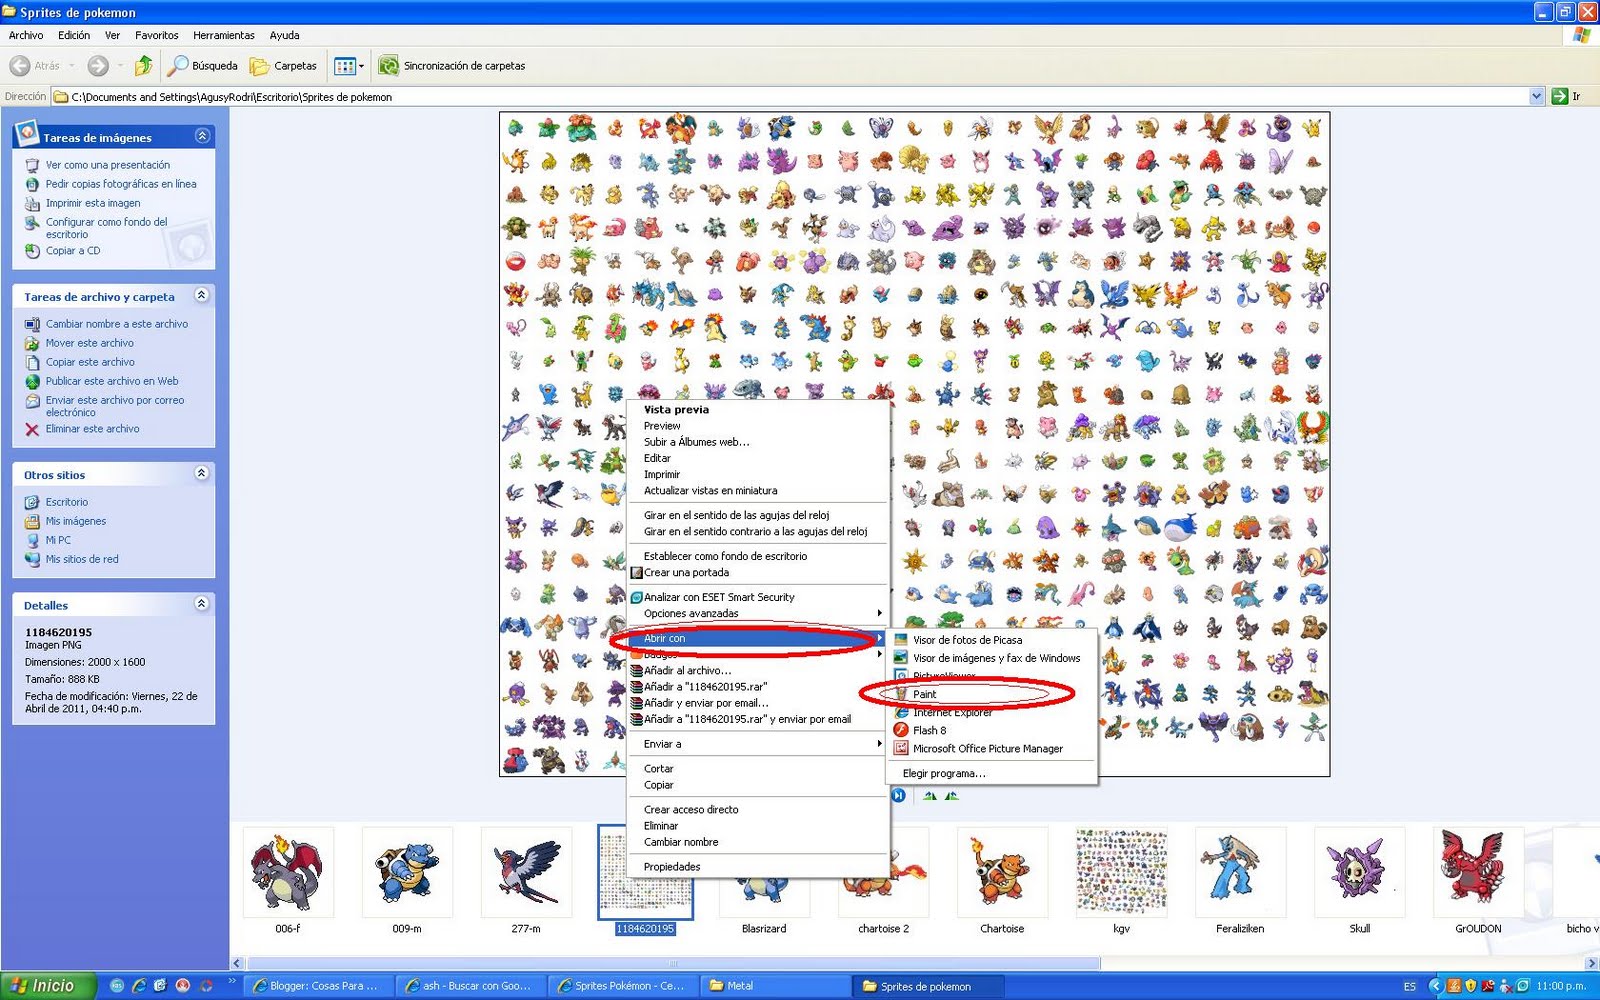This screenshot has width=1600, height=1000.
Task: Open the Ayuda menu
Action: coord(284,35)
